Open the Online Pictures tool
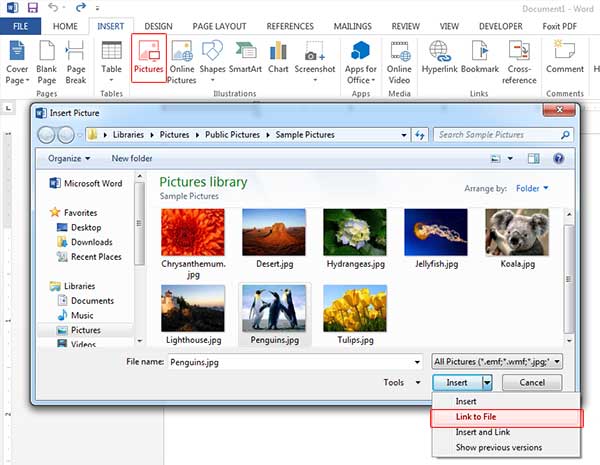Screen dimensions: 600x465 click(x=181, y=58)
